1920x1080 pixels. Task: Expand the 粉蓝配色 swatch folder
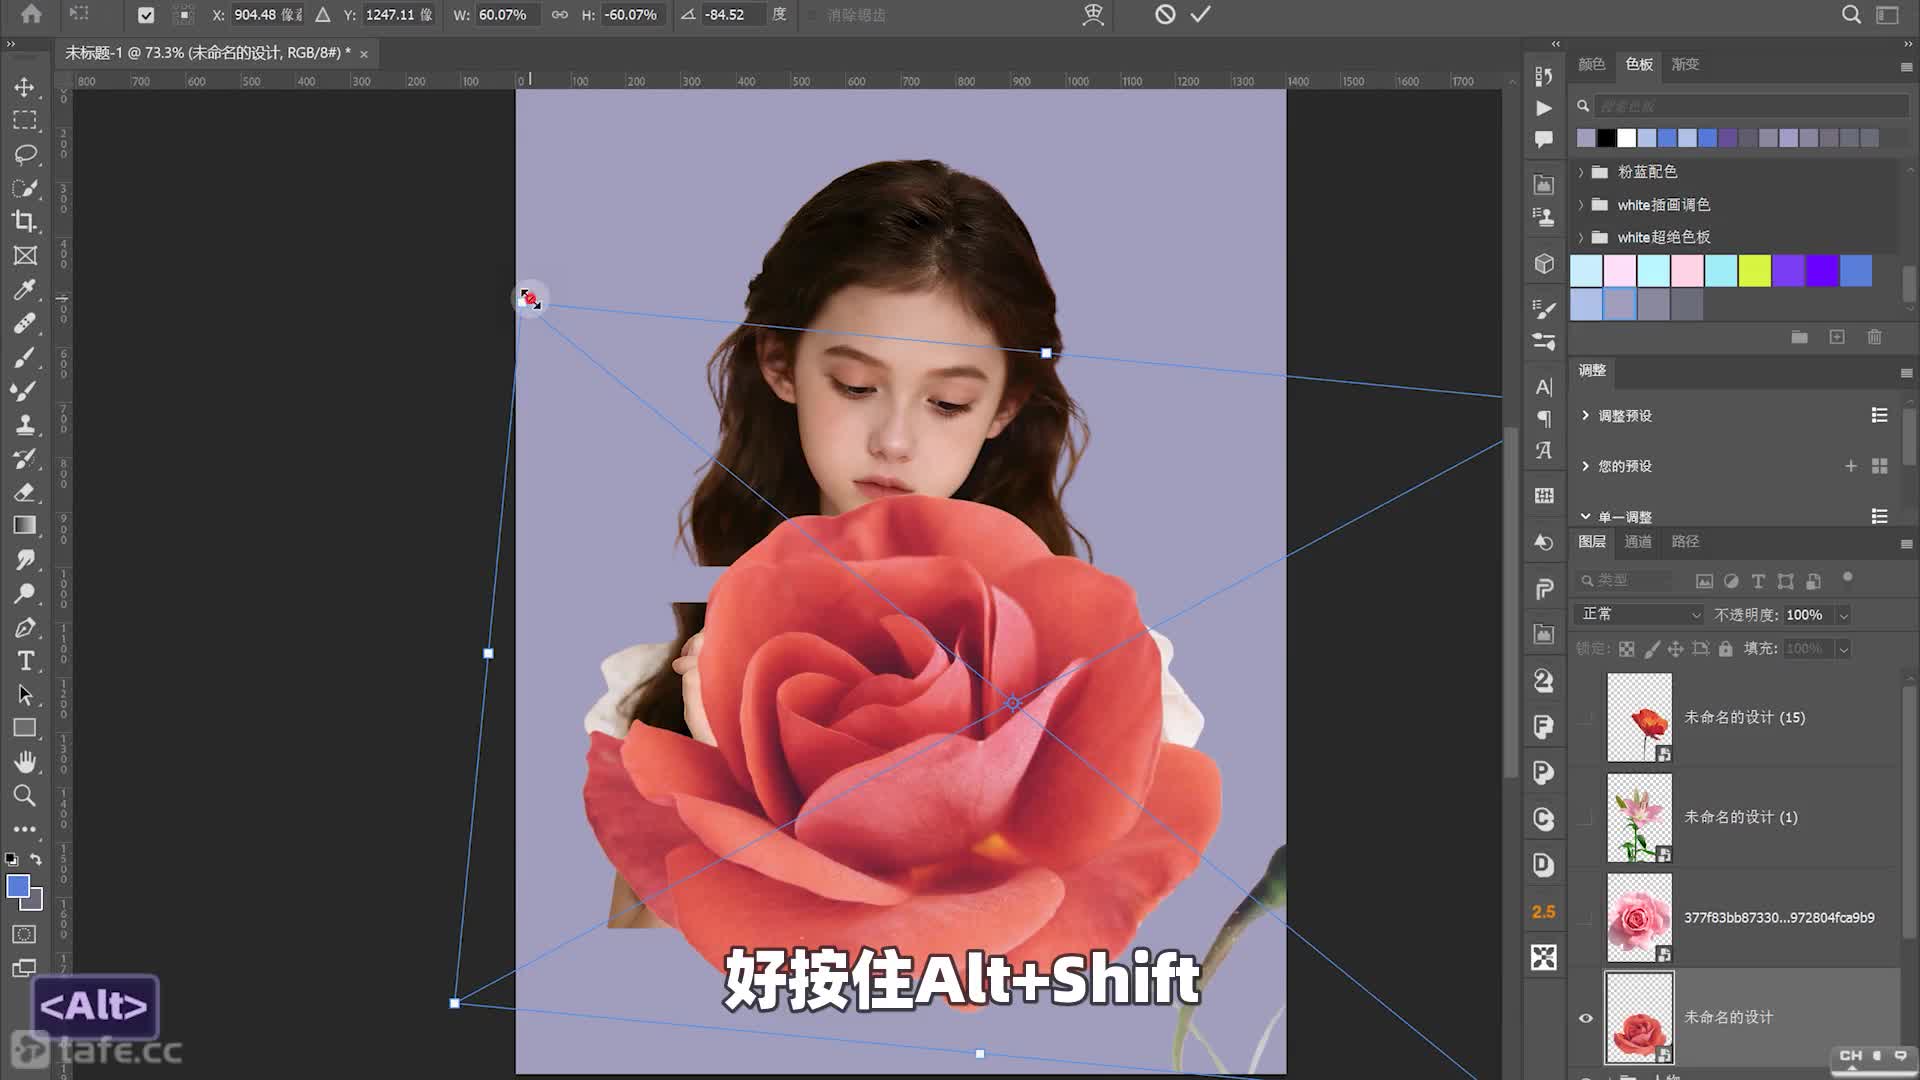point(1581,172)
